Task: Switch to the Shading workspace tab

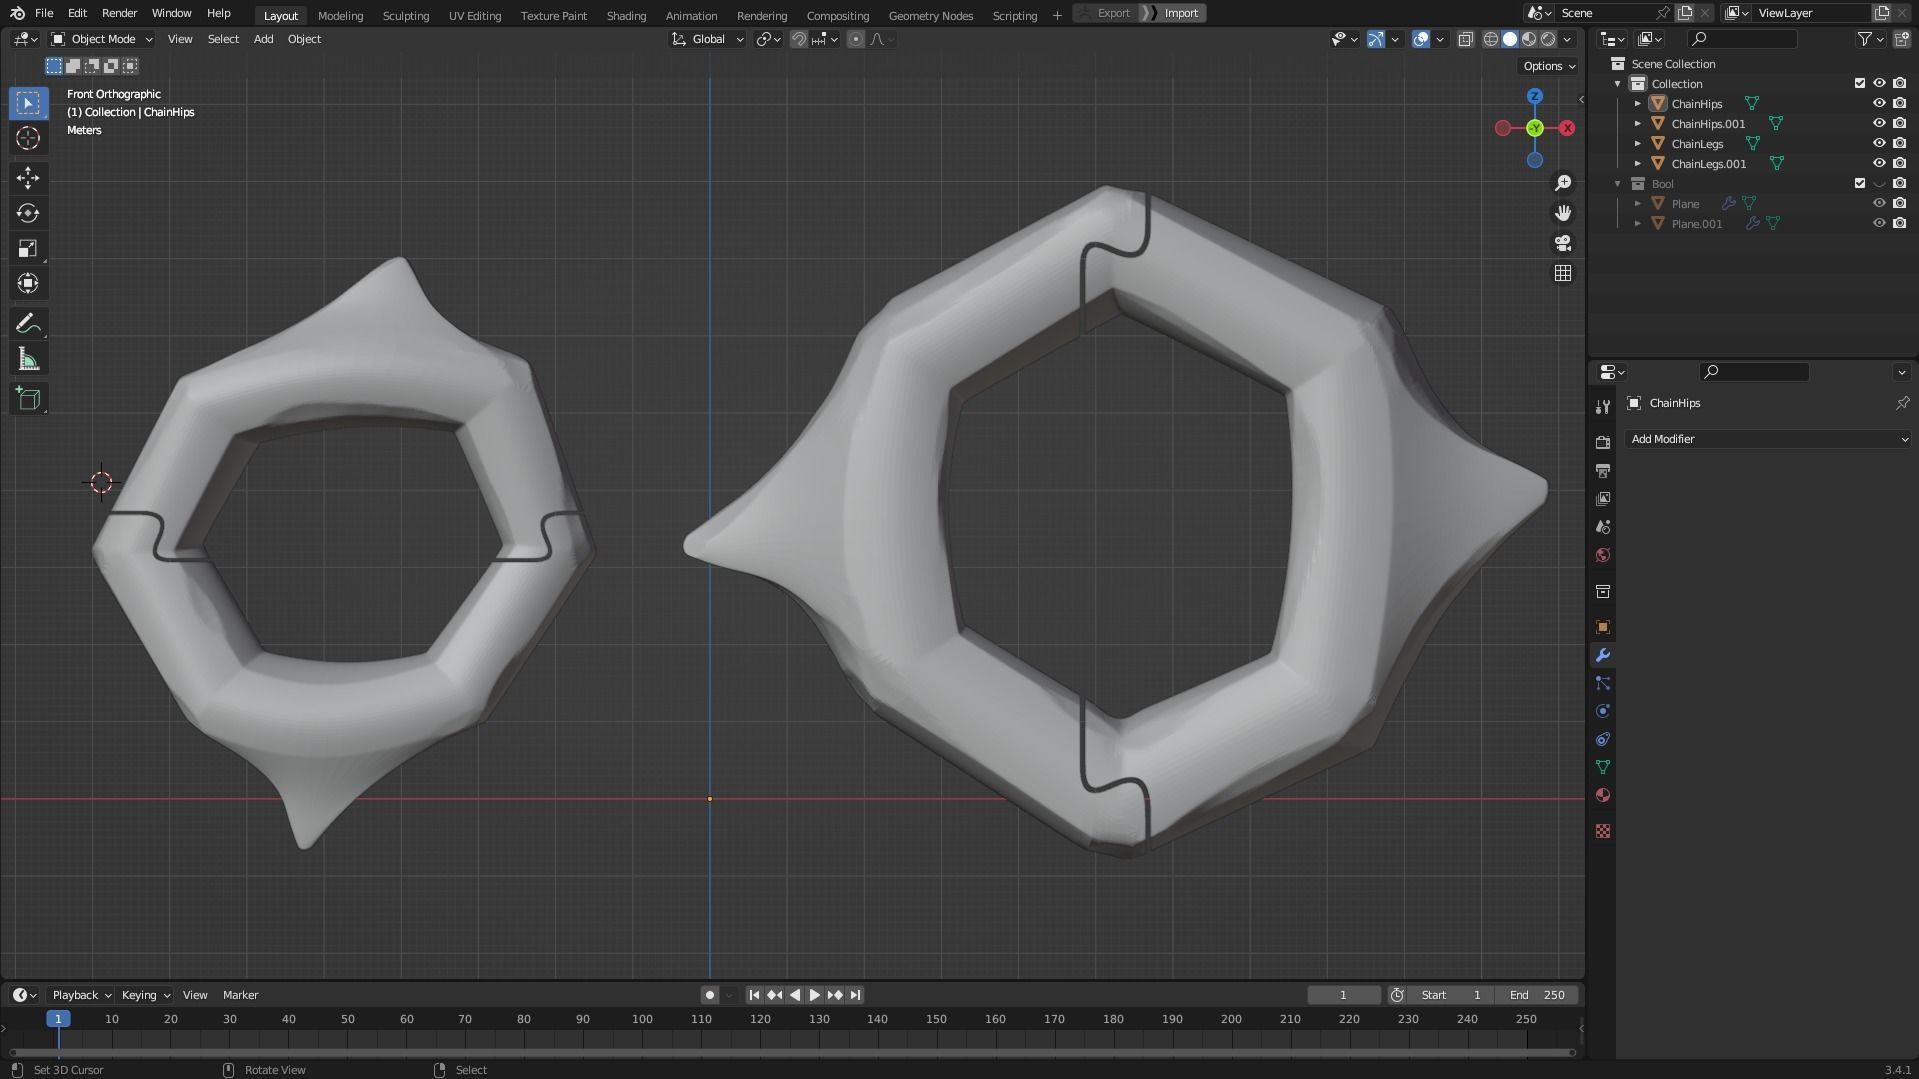Action: pos(626,15)
